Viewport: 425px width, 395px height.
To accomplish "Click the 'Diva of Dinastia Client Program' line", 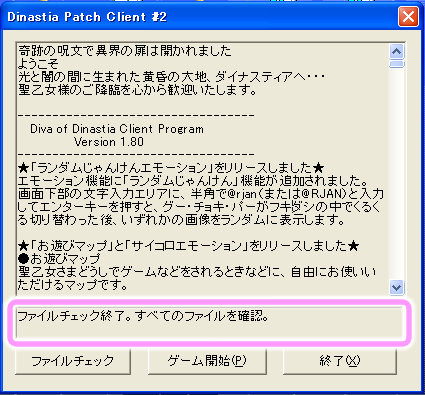I will [117, 129].
